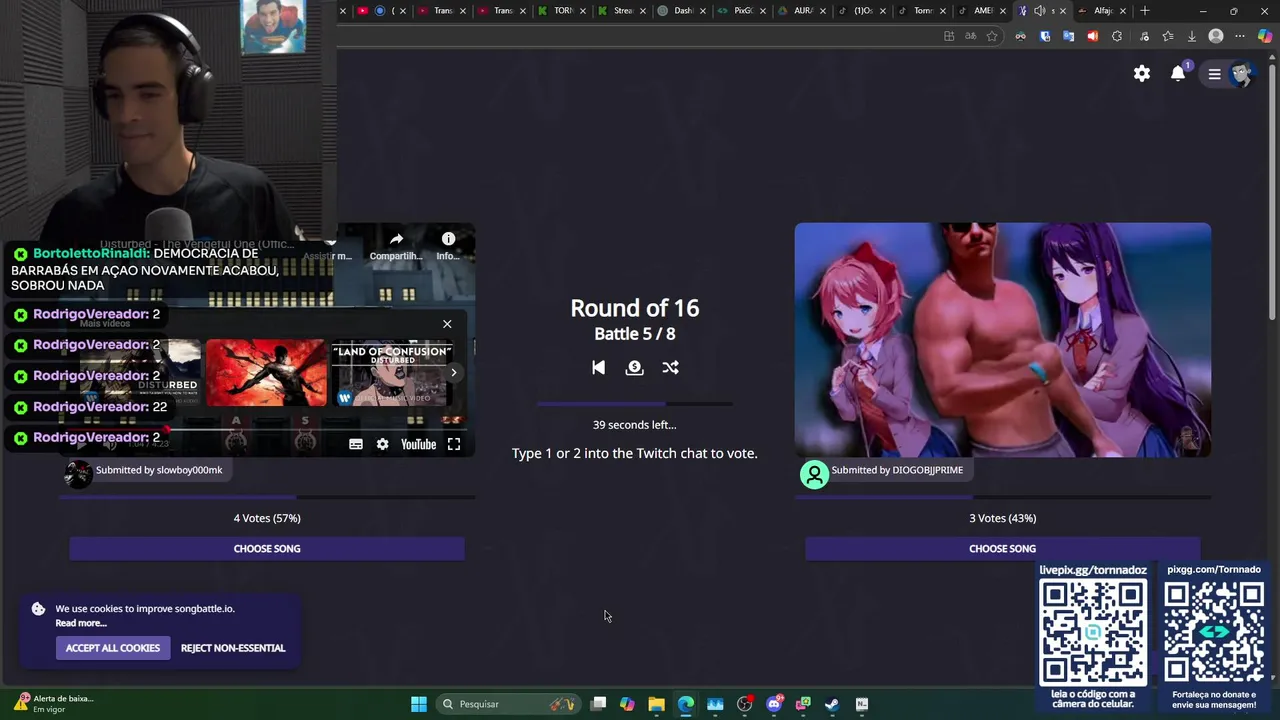Open File Explorer from the taskbar
Image resolution: width=1280 pixels, height=720 pixels.
tap(656, 704)
